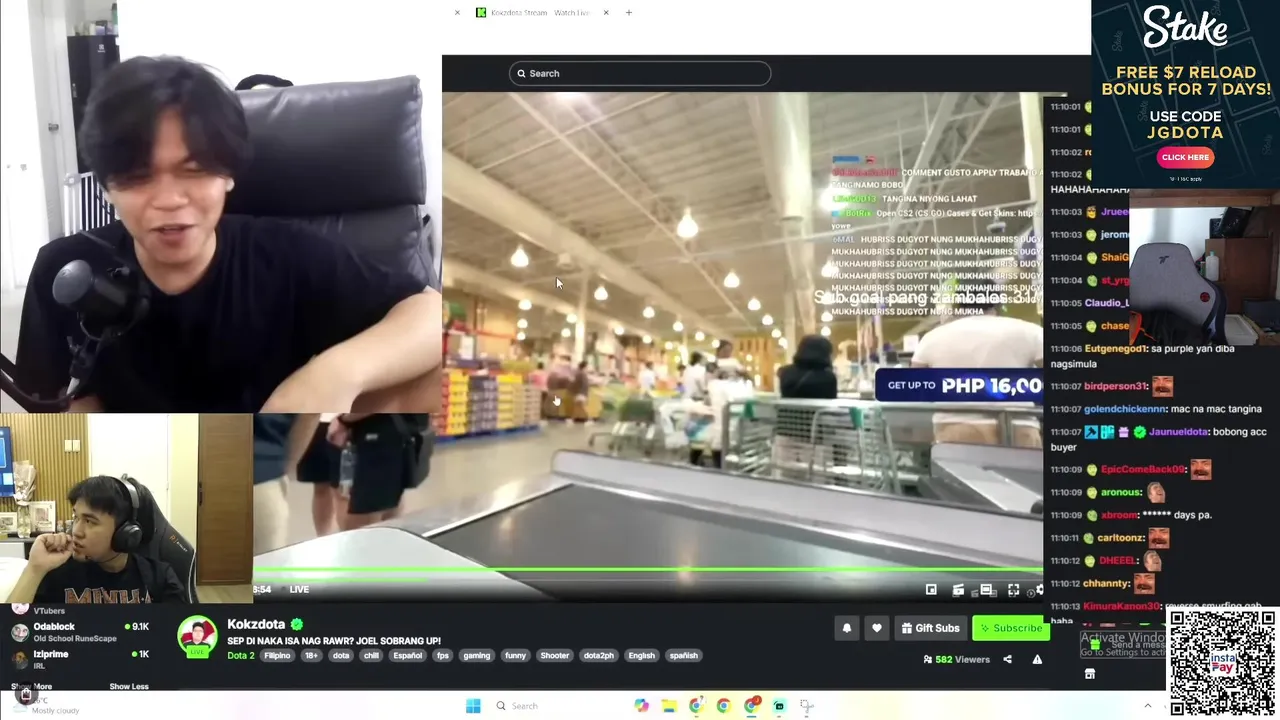Click the JGDOTA promo code text
Viewport: 1280px width, 720px height.
tap(1185, 131)
